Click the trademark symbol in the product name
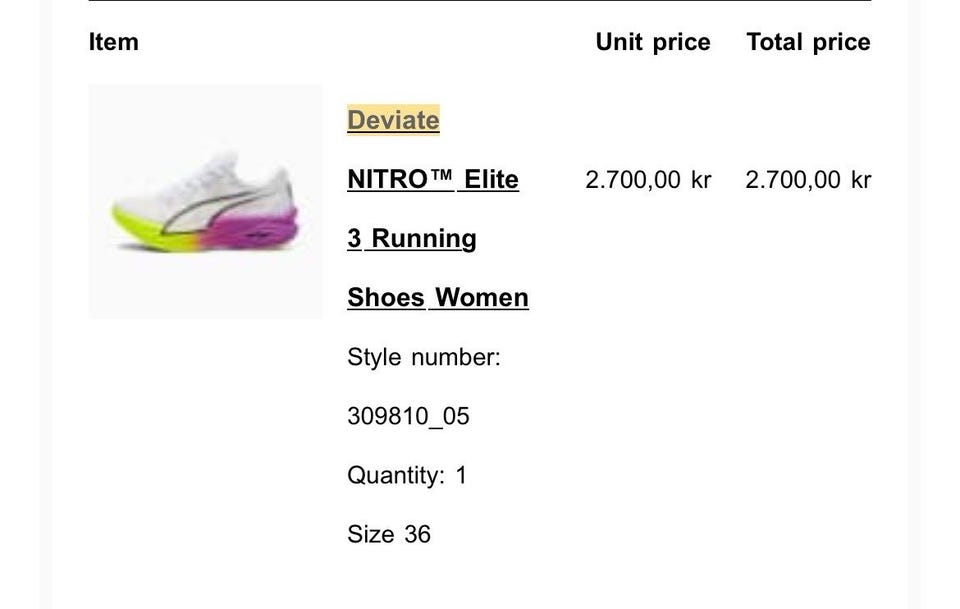Viewport: 960px width, 609px height. (x=442, y=177)
